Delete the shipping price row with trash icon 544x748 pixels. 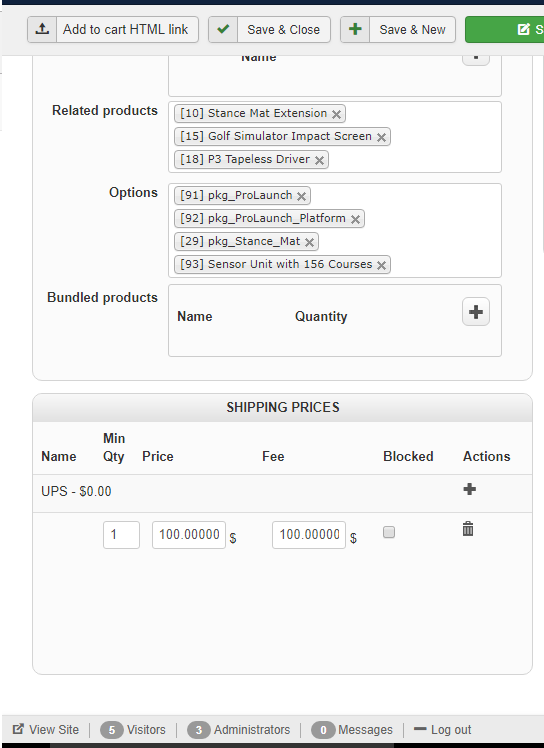click(468, 529)
